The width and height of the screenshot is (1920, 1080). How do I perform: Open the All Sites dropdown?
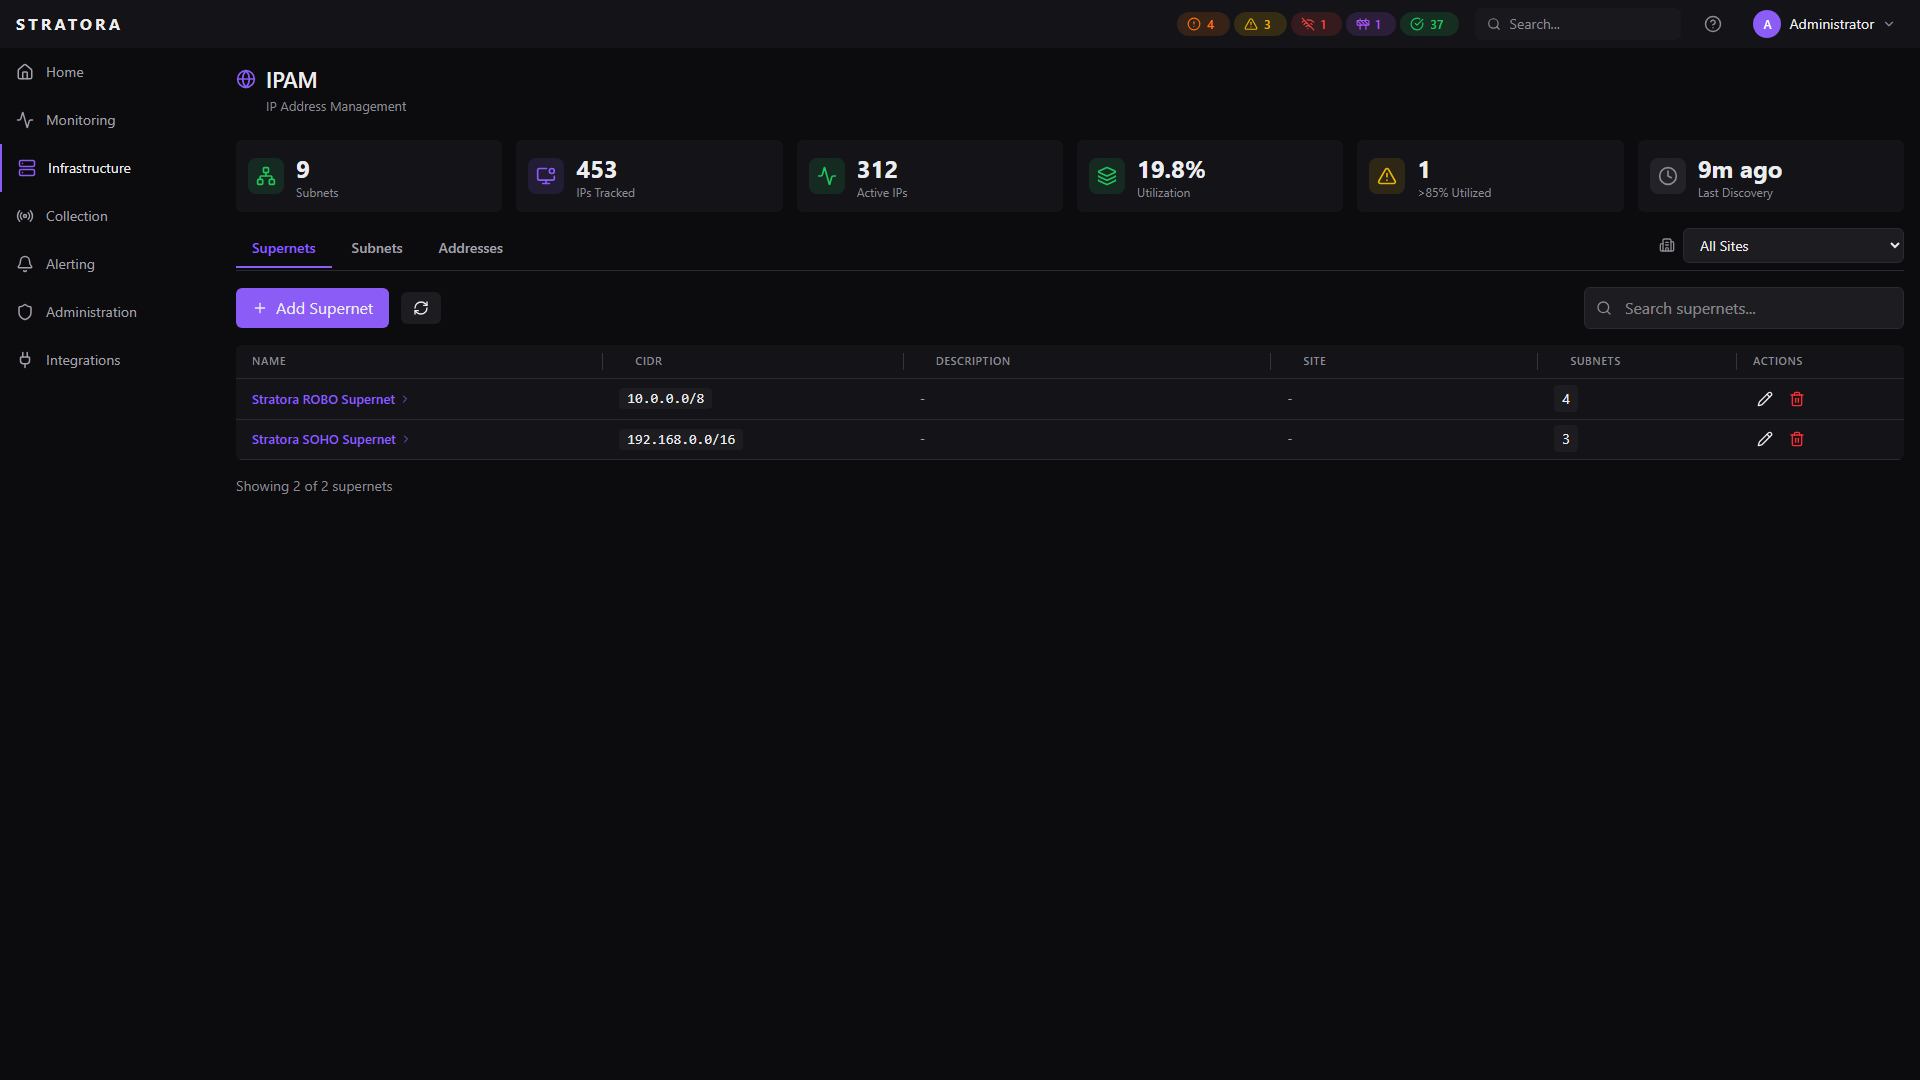pyautogui.click(x=1793, y=246)
